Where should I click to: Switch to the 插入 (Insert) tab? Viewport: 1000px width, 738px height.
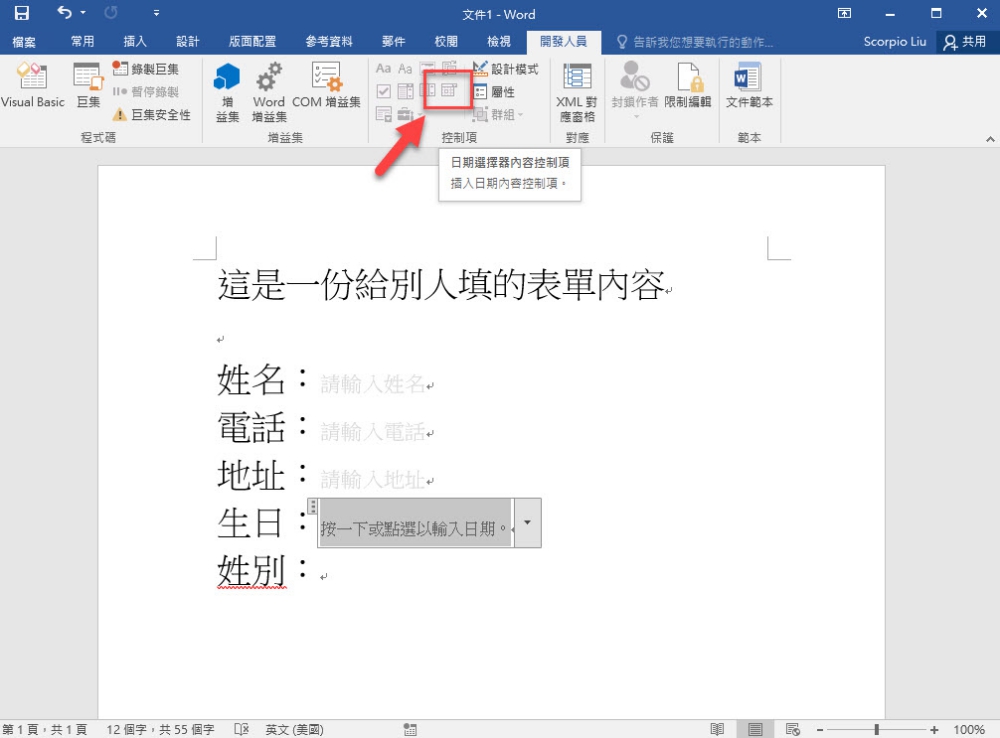135,41
